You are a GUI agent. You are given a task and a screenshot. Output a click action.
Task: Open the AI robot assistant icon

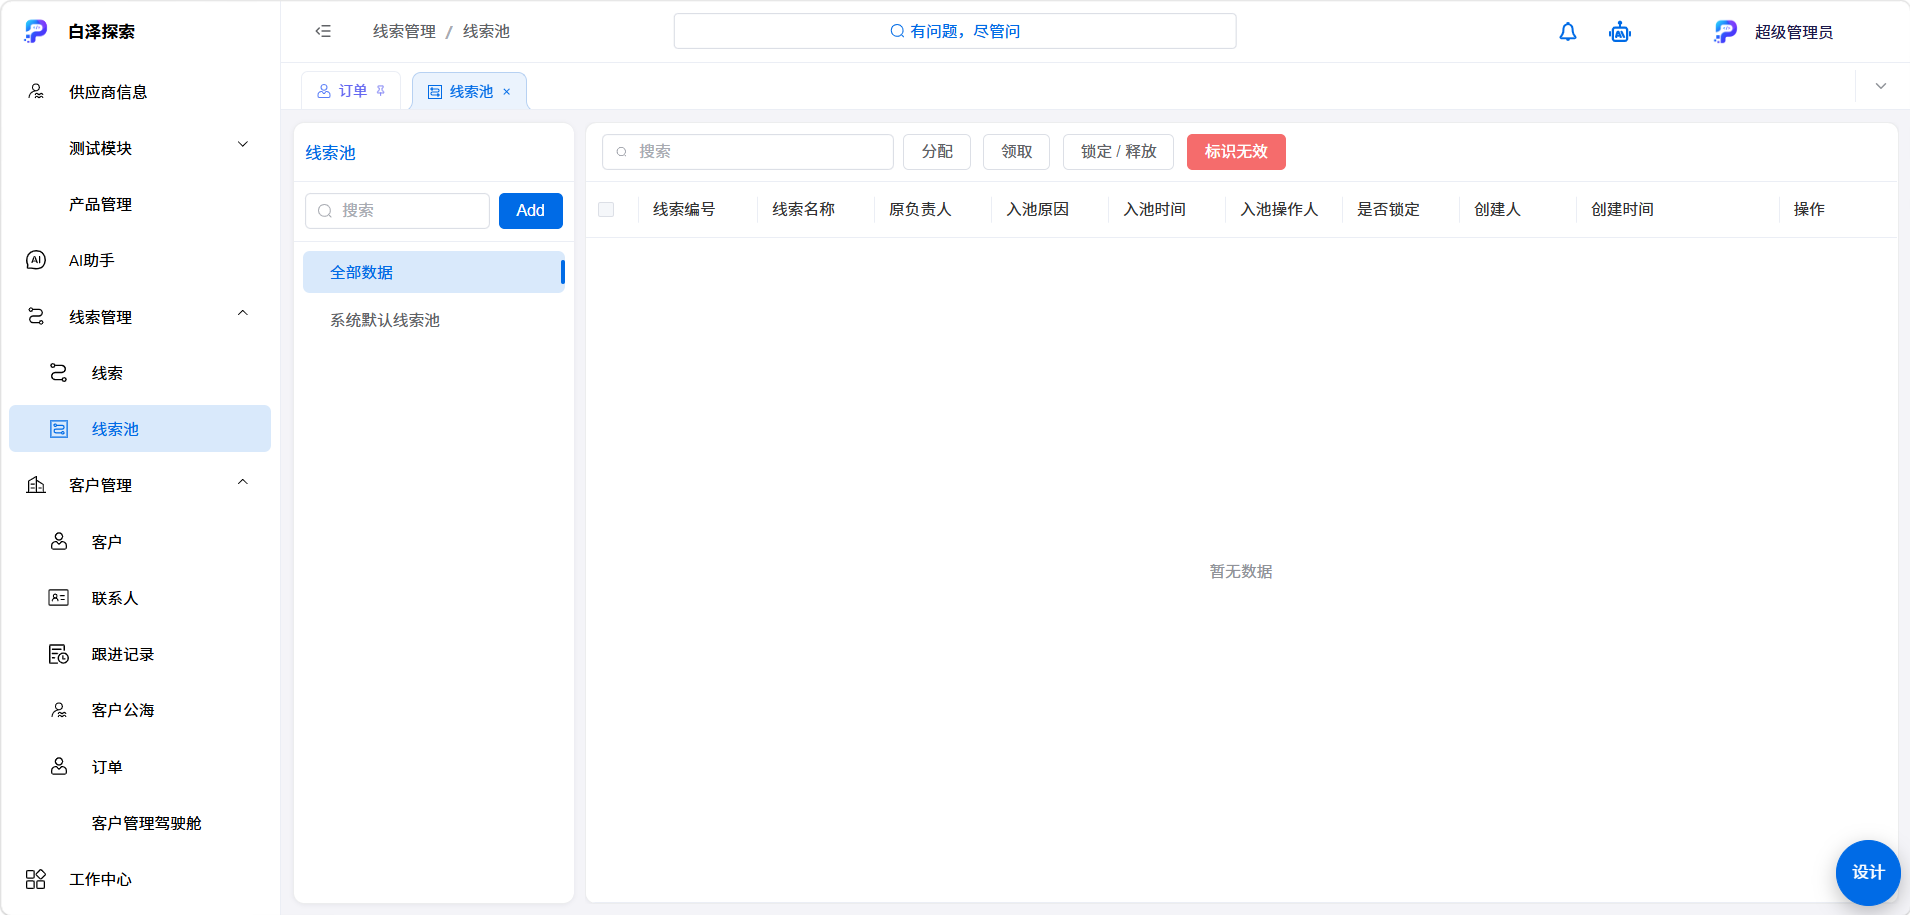point(1620,32)
